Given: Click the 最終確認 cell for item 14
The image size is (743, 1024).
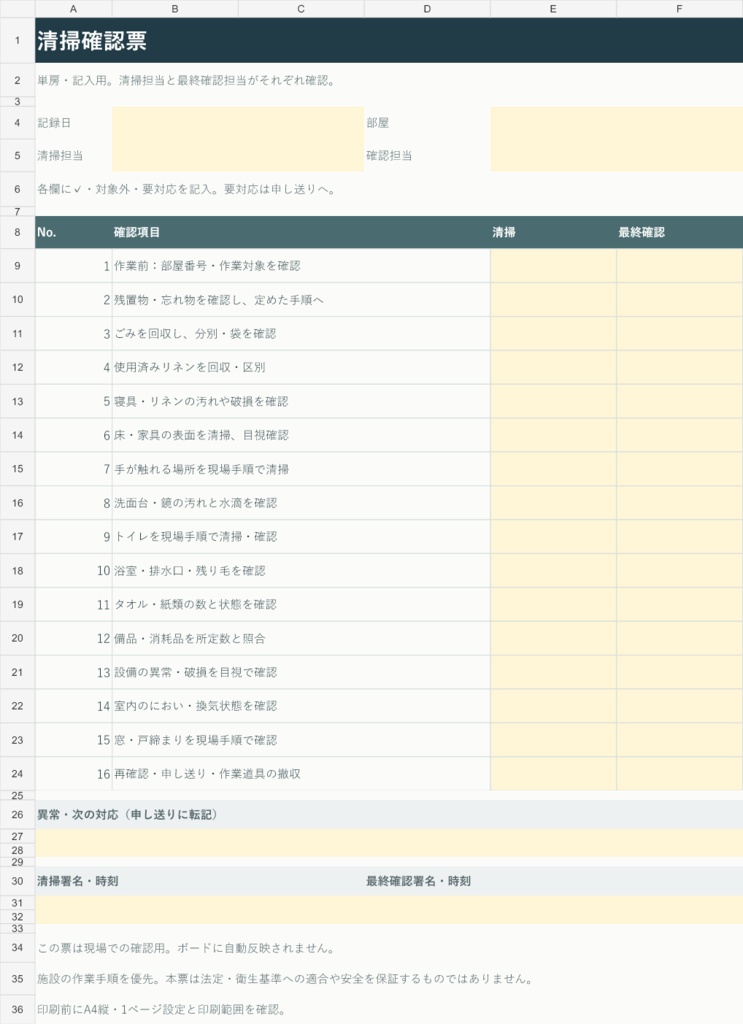Looking at the screenshot, I should point(679,706).
